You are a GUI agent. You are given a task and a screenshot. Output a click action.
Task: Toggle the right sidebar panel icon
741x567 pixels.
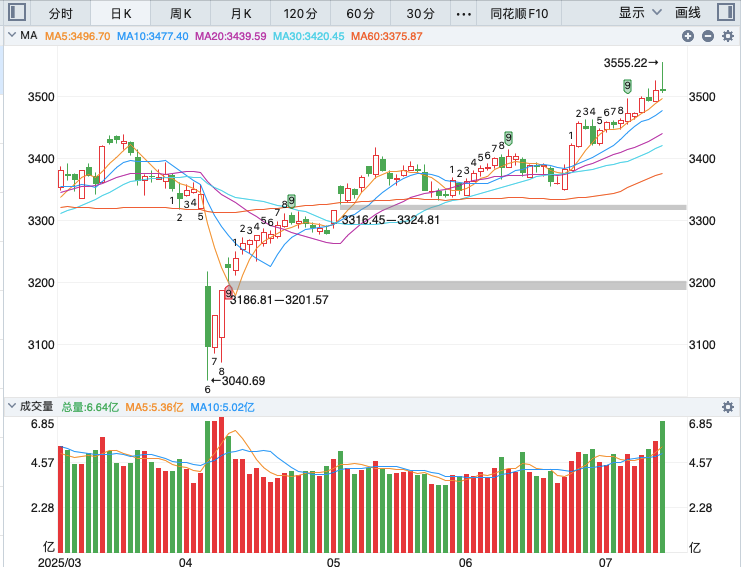pyautogui.click(x=725, y=12)
